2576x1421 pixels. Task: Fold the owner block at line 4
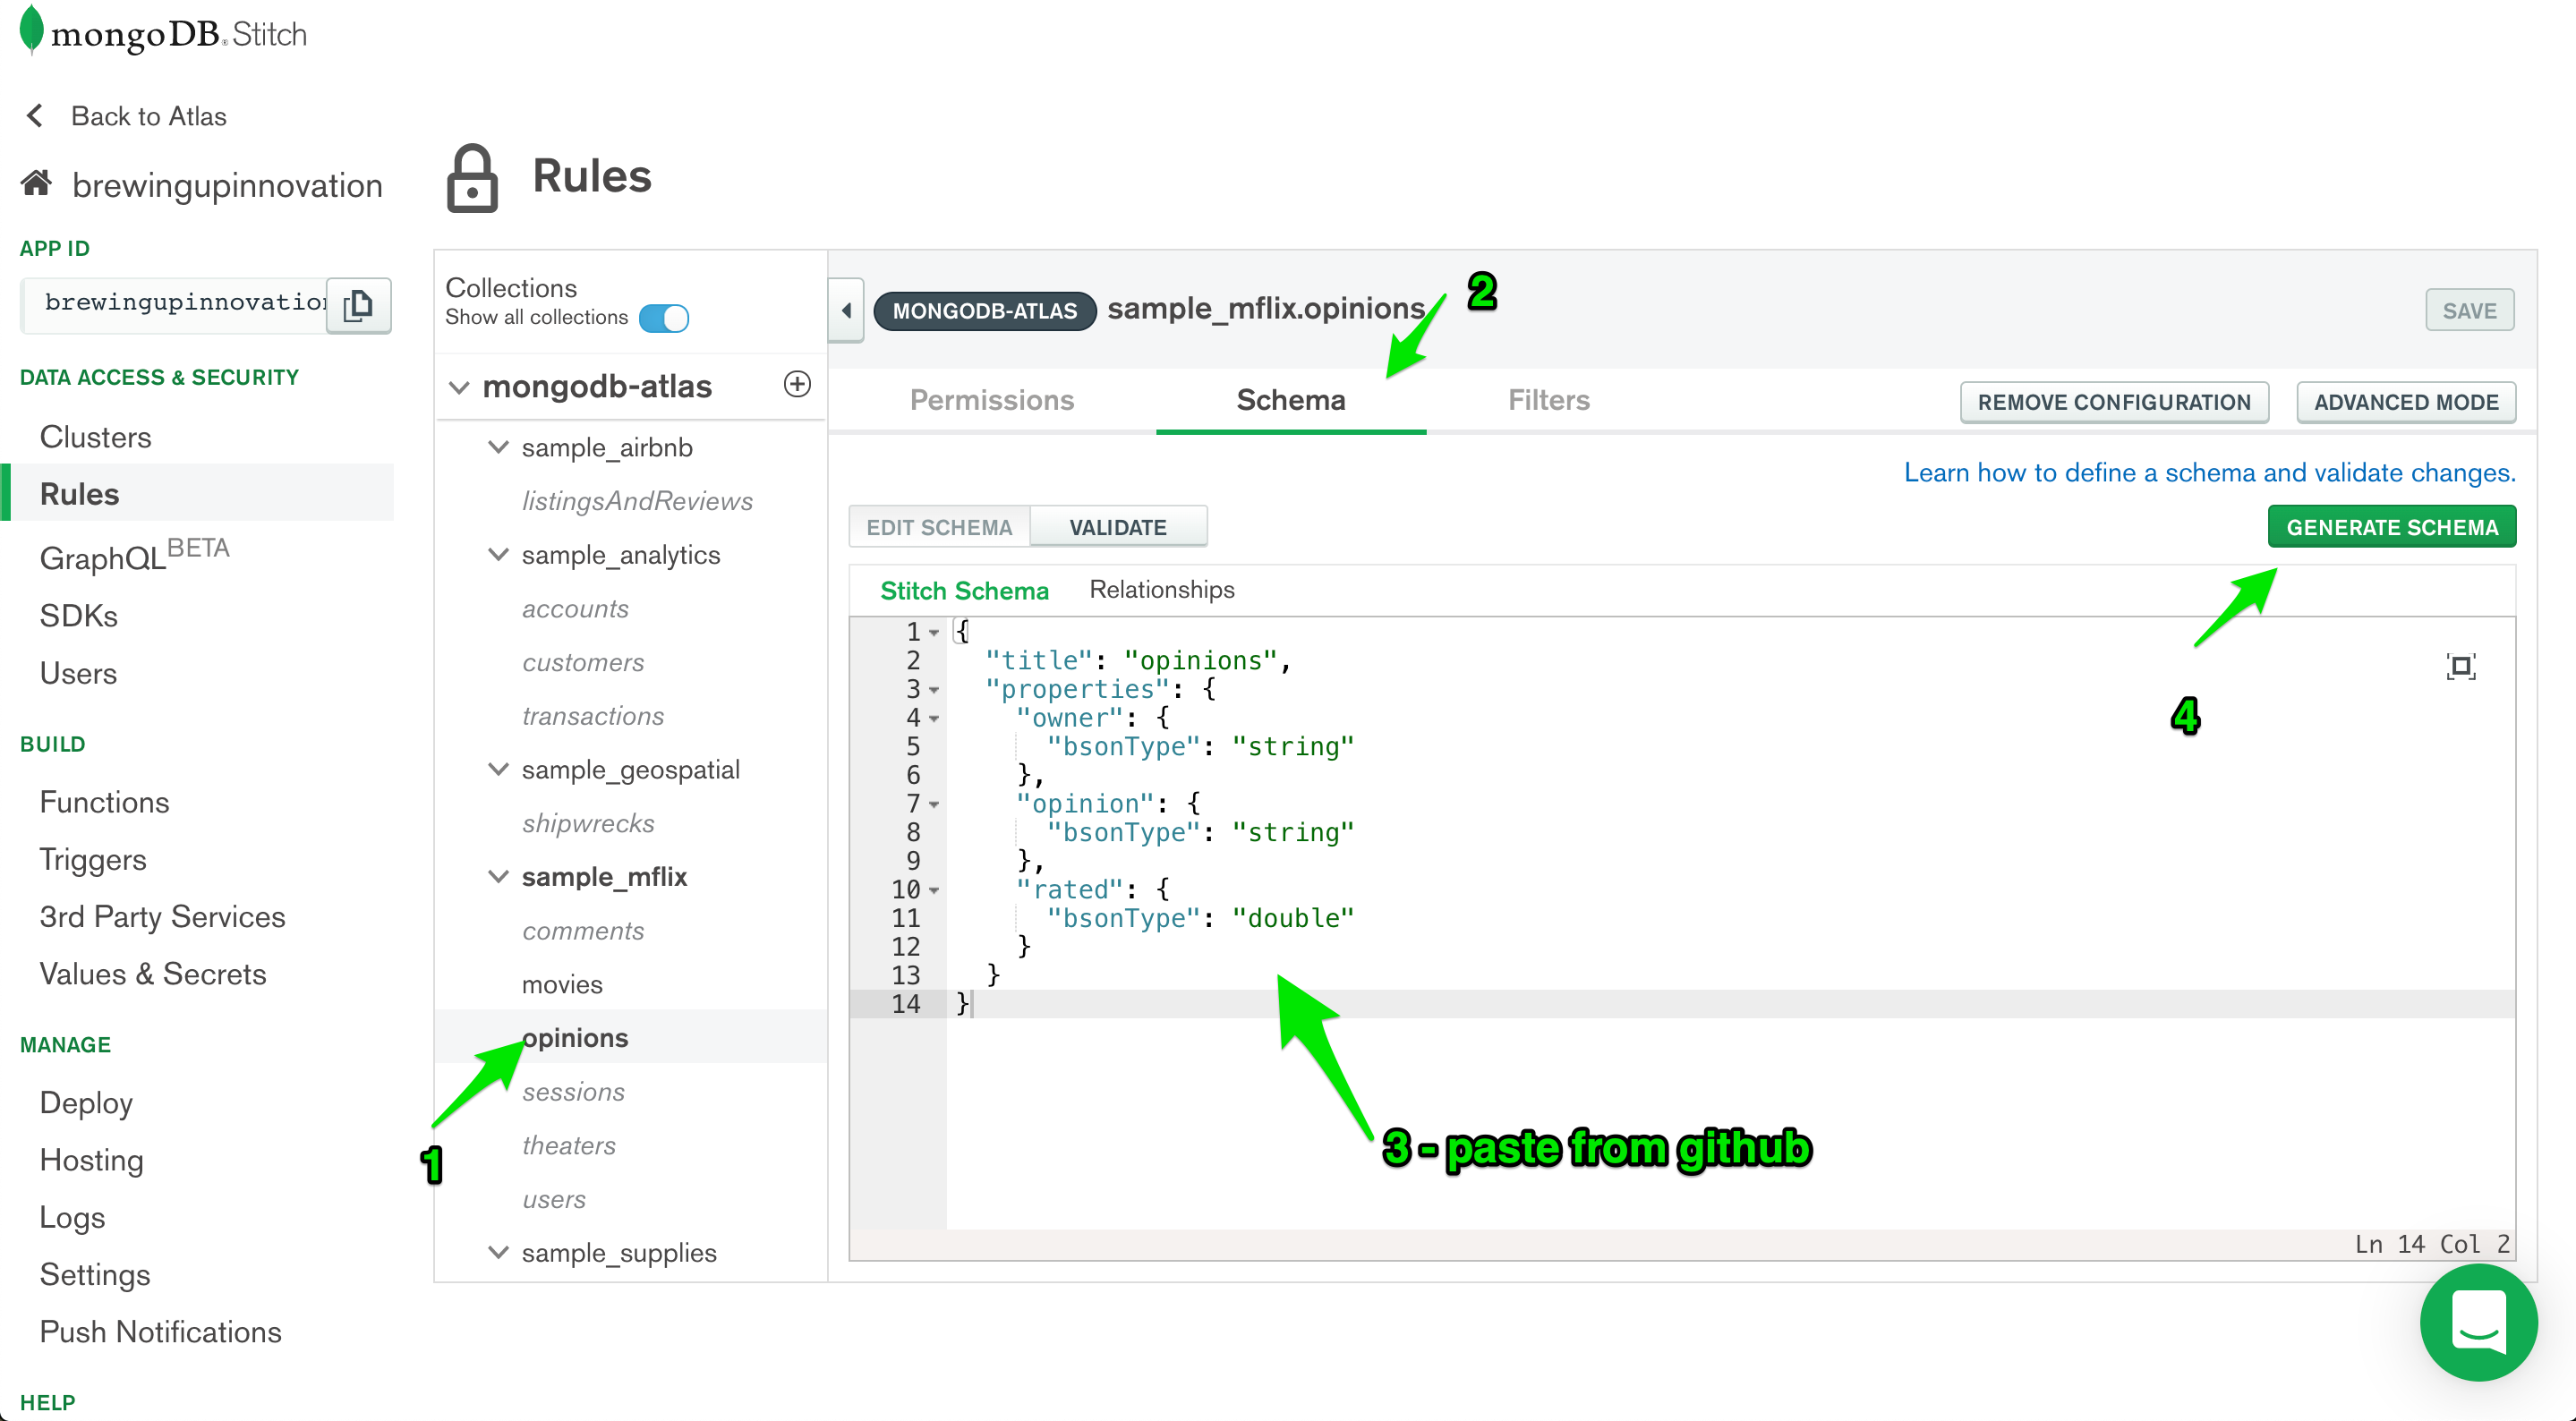point(934,719)
